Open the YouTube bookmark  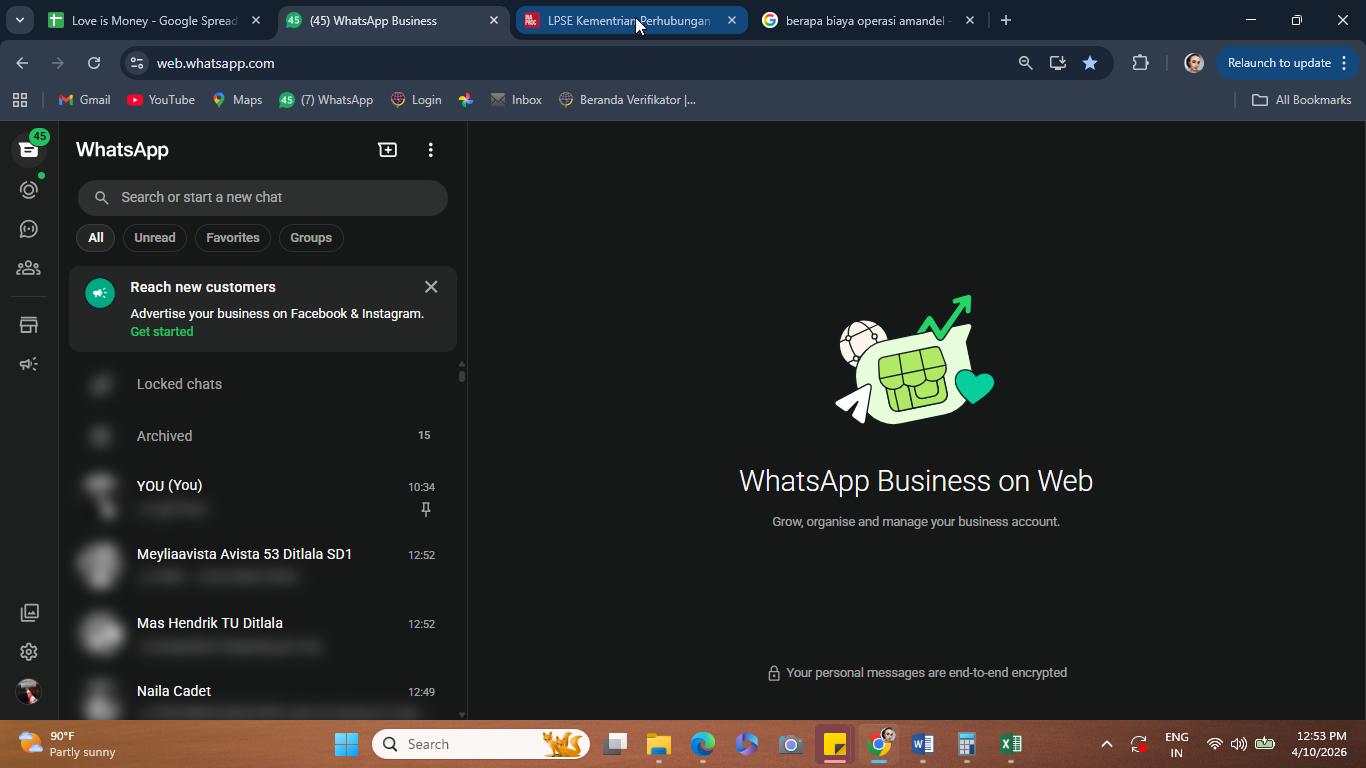161,100
